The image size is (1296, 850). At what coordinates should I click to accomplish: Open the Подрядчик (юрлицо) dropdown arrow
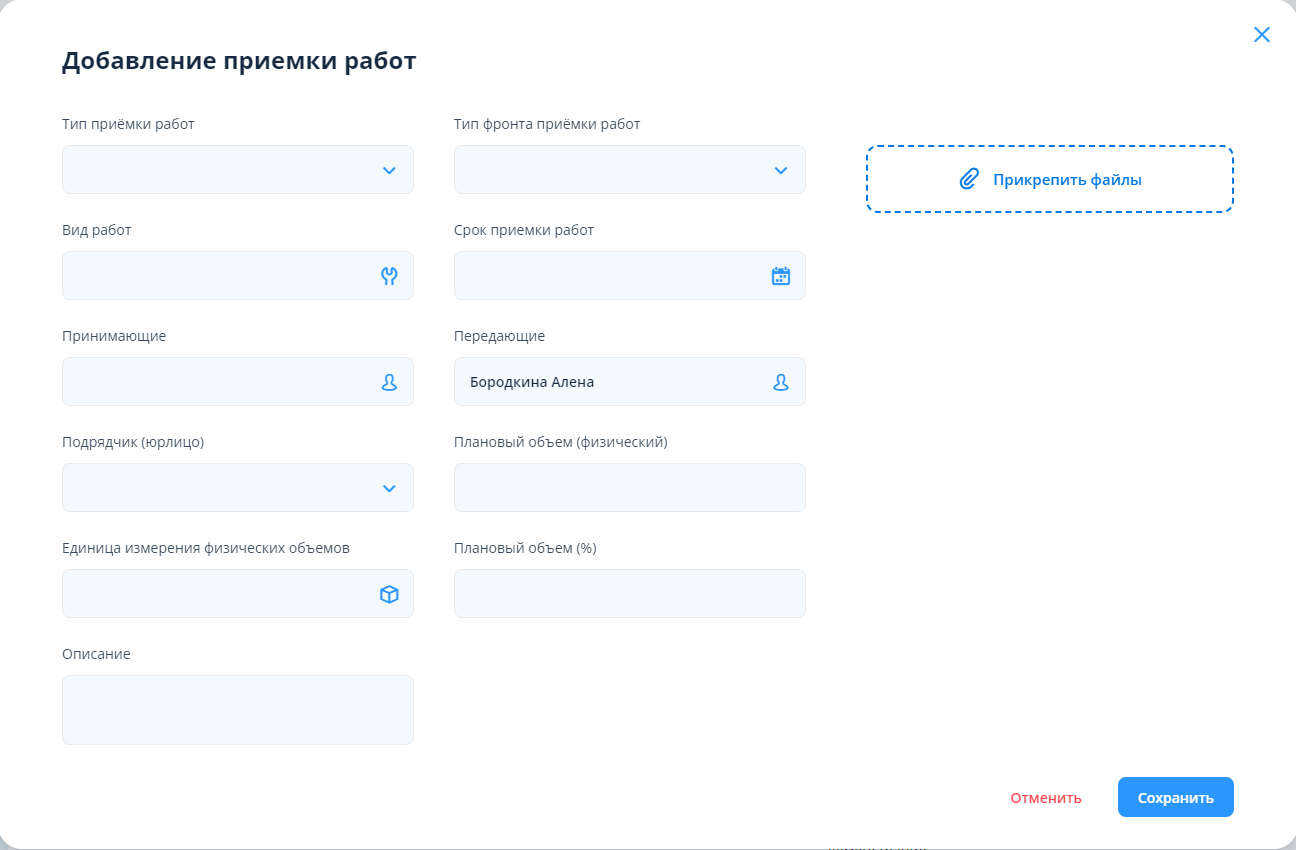[x=389, y=488]
